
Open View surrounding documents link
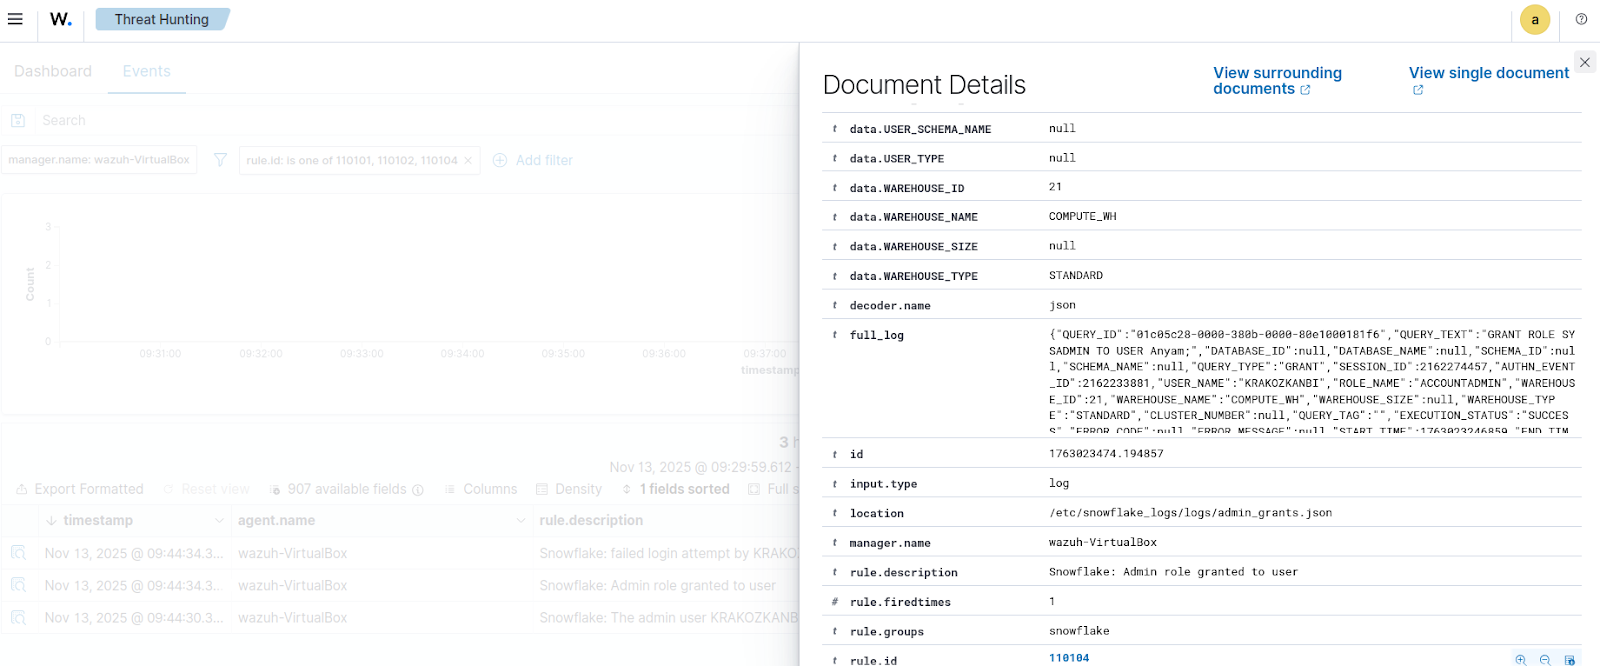1277,81
